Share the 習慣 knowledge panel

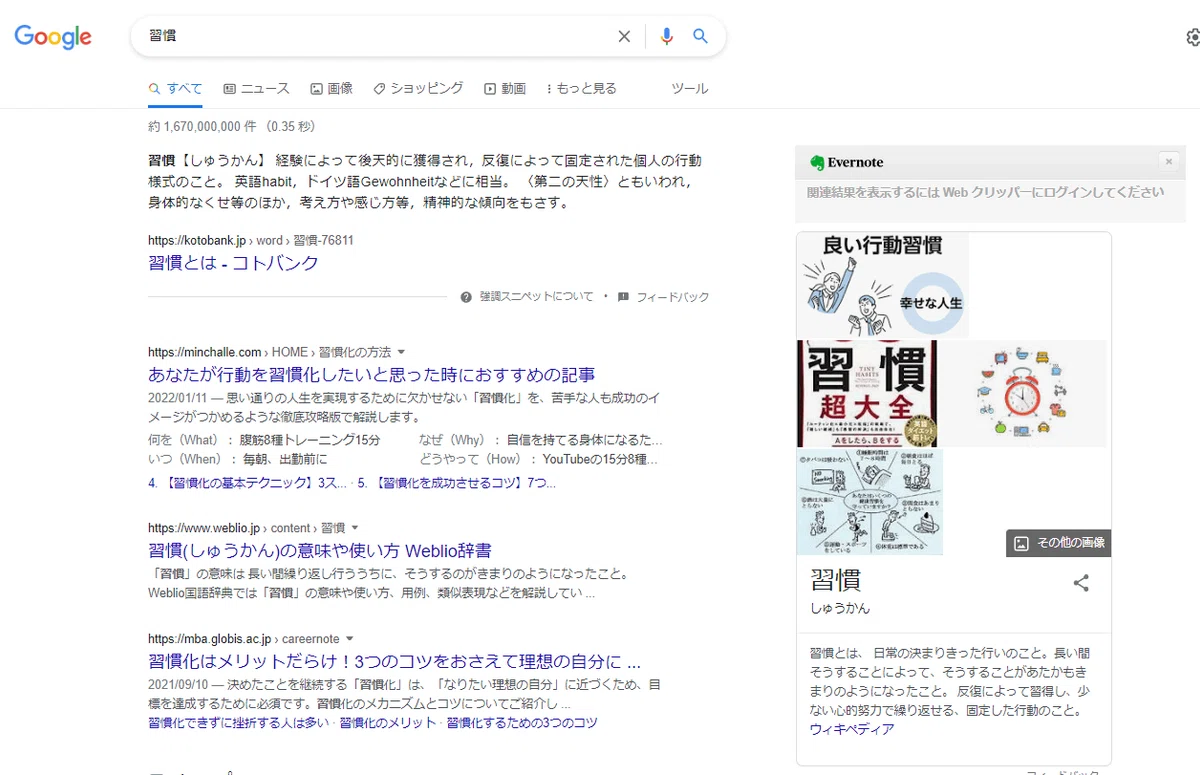(x=1081, y=583)
